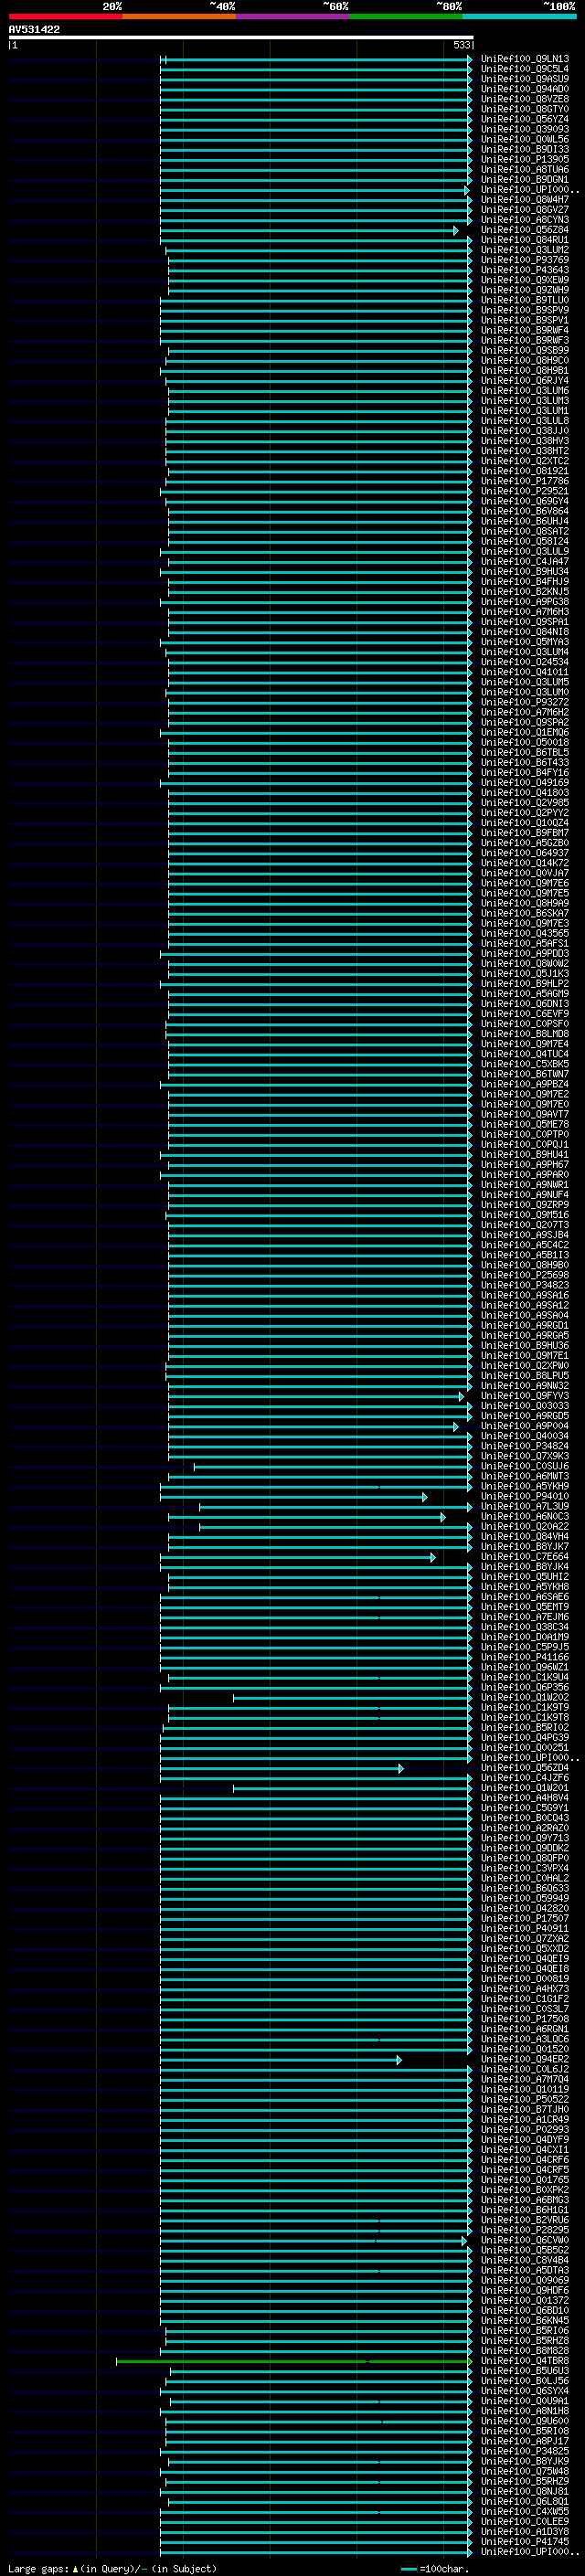Click the orange ~40% identity legend segment
Image resolution: width=585 pixels, height=2576 pixels.
pos(179,16)
